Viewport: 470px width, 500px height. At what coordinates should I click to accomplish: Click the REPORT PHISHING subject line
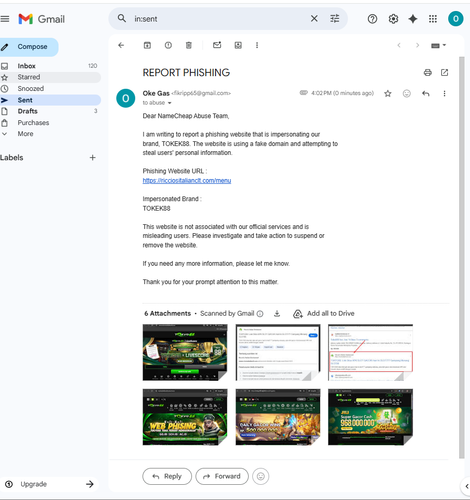point(186,73)
